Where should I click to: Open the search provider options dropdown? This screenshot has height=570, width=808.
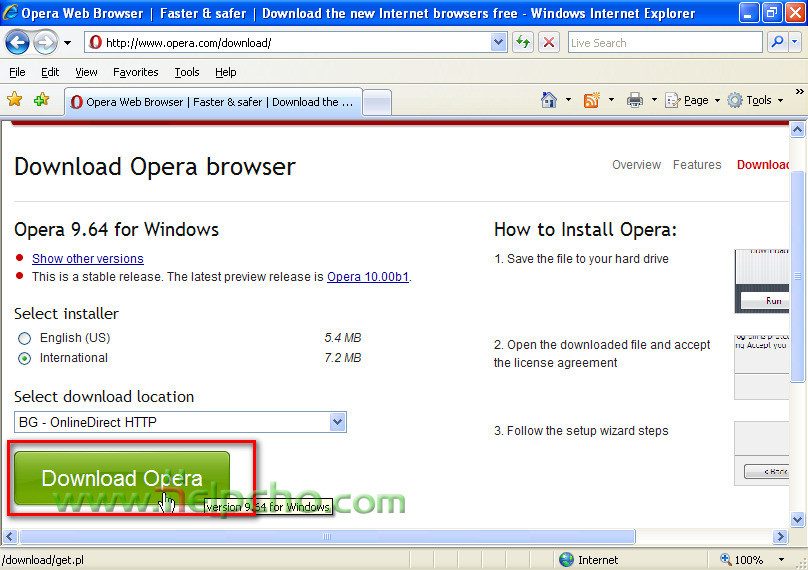[x=795, y=42]
